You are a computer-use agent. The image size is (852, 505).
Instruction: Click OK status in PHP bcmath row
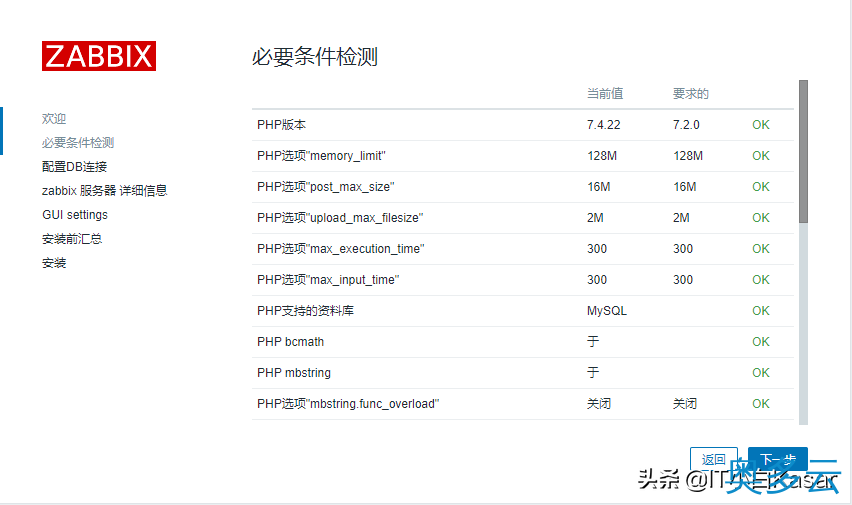[x=761, y=341]
